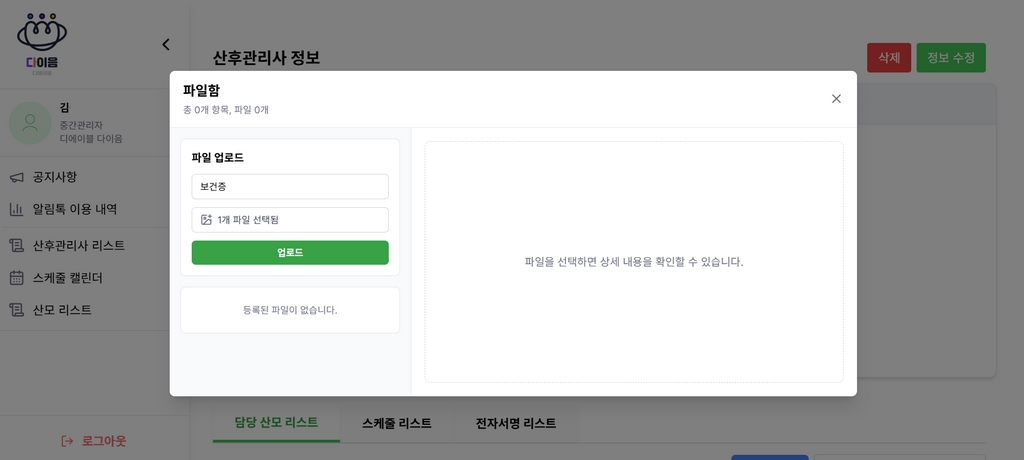The image size is (1024, 460).
Task: Click the logout arrow icon
Action: pos(67,441)
